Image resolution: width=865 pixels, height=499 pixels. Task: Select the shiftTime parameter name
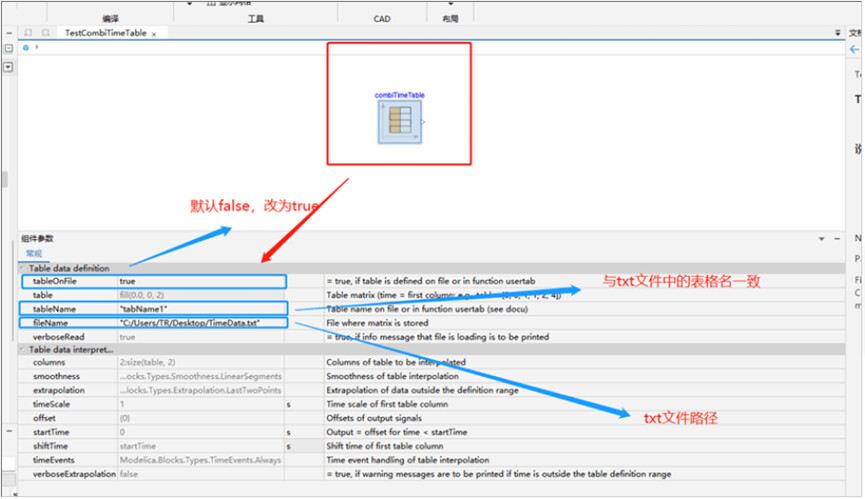[51, 446]
